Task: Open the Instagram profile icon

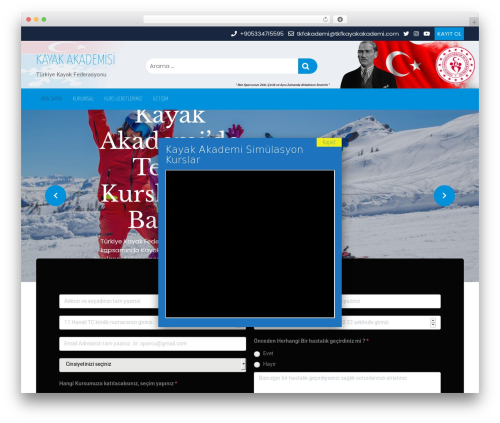Action: (x=416, y=34)
